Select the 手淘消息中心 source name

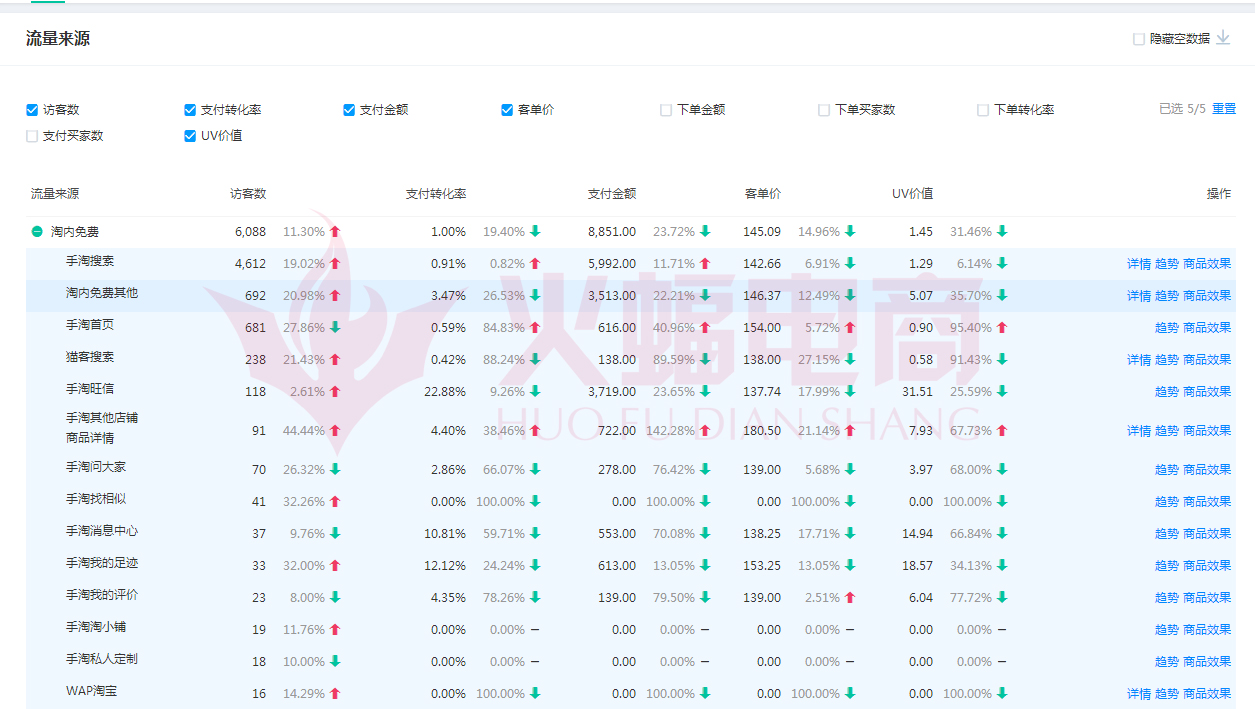(x=102, y=531)
